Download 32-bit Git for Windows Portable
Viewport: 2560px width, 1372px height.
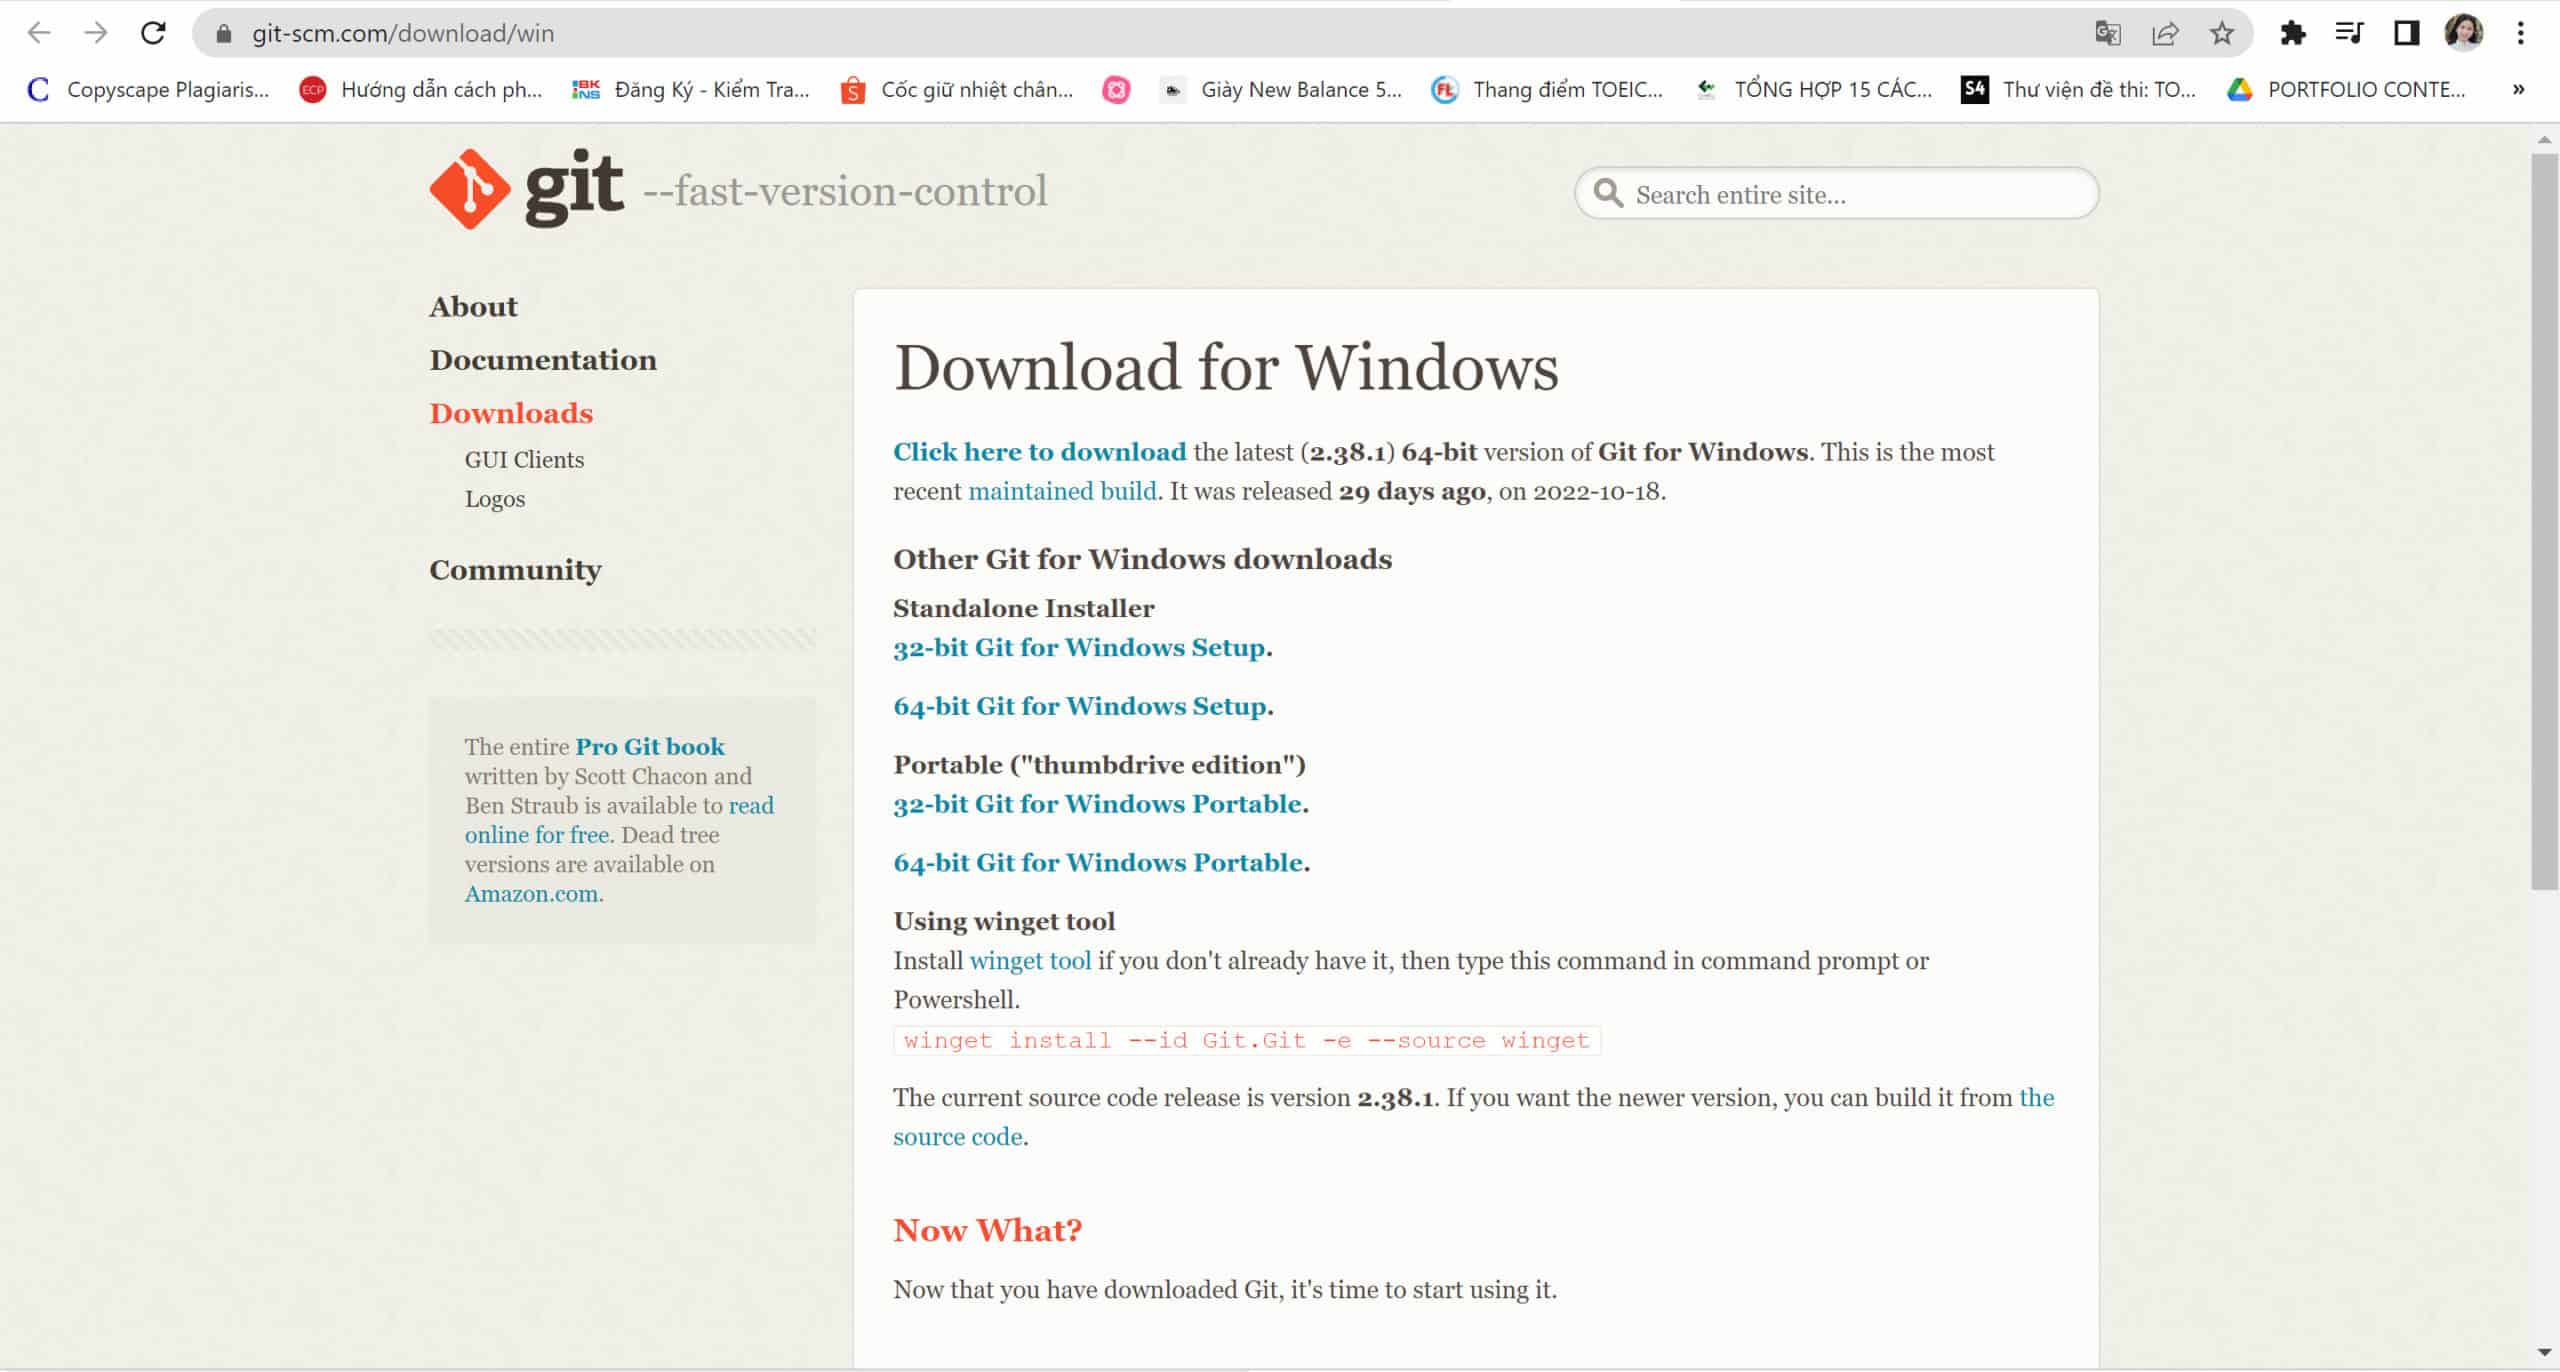1098,804
